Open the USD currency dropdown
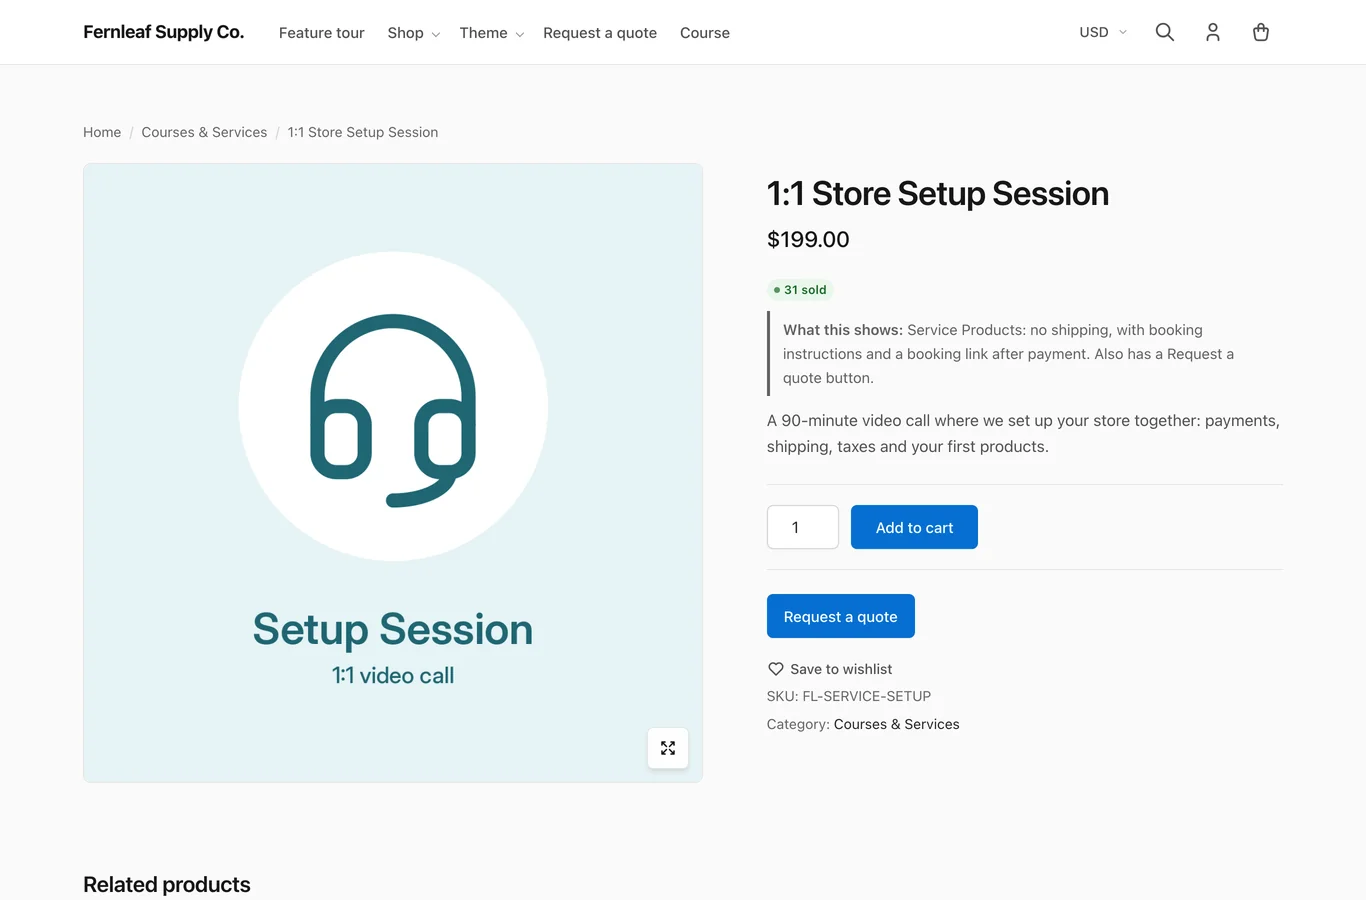 tap(1103, 32)
